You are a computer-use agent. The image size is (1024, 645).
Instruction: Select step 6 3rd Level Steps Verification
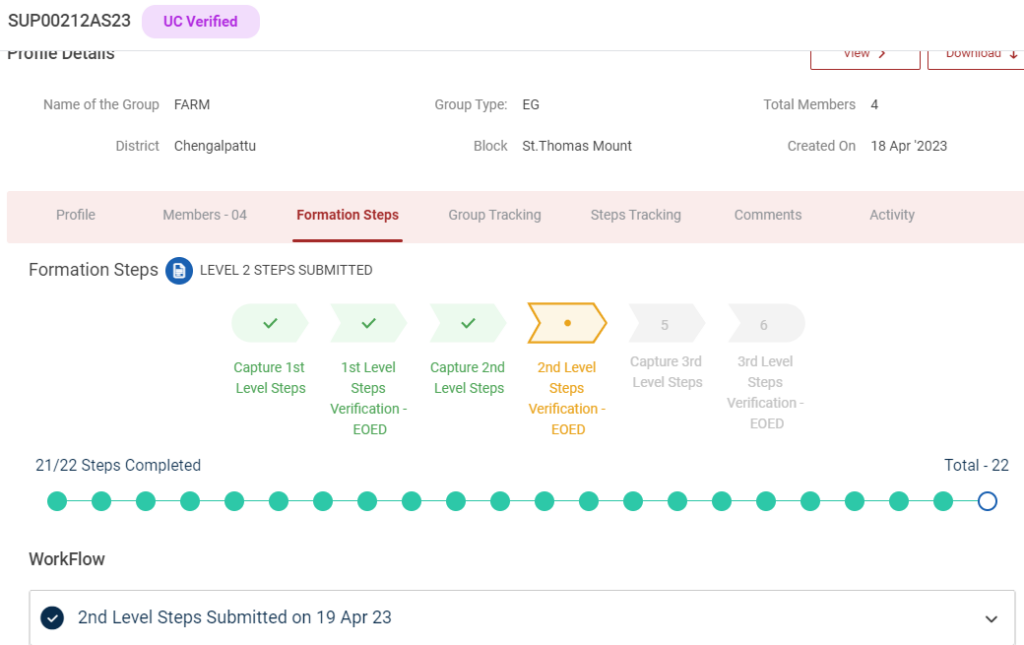coord(764,325)
